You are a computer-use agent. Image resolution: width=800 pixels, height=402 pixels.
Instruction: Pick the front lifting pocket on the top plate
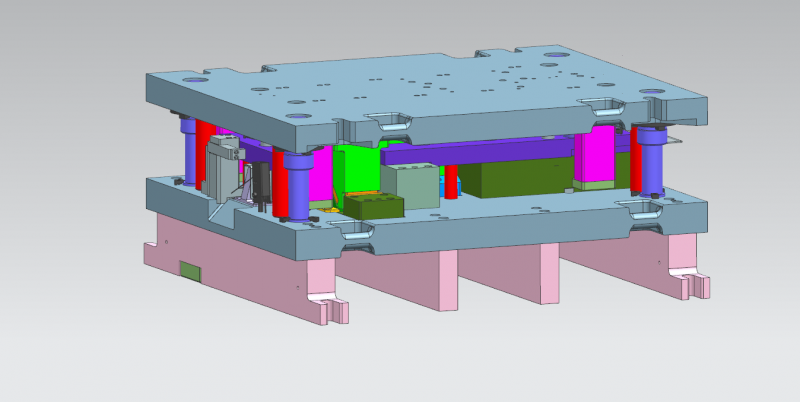pos(390,122)
